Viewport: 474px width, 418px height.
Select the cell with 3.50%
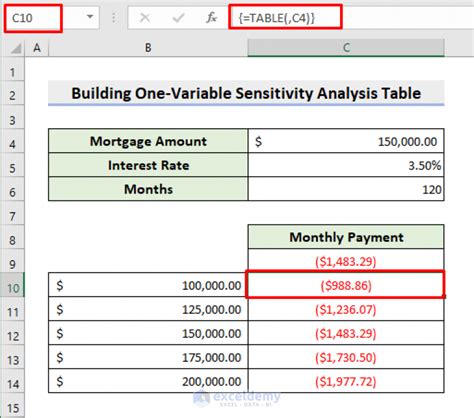point(346,165)
